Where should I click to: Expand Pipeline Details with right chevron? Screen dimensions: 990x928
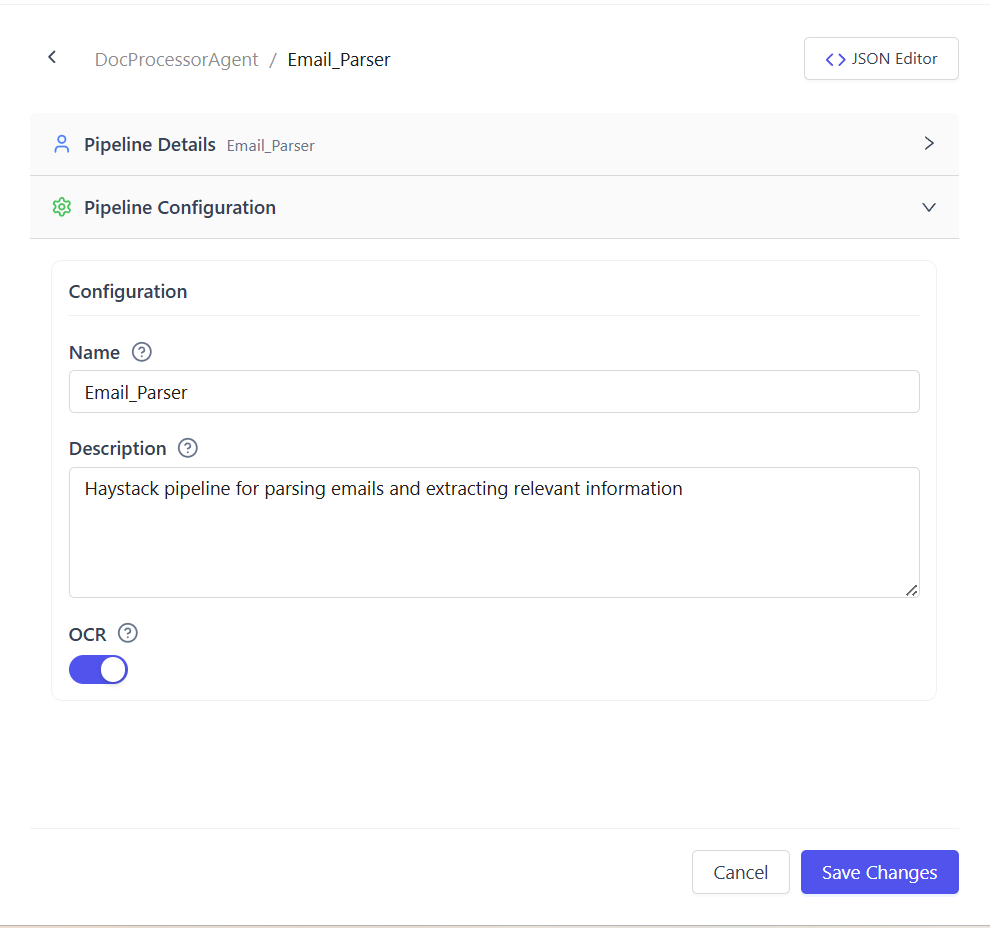[x=929, y=143]
